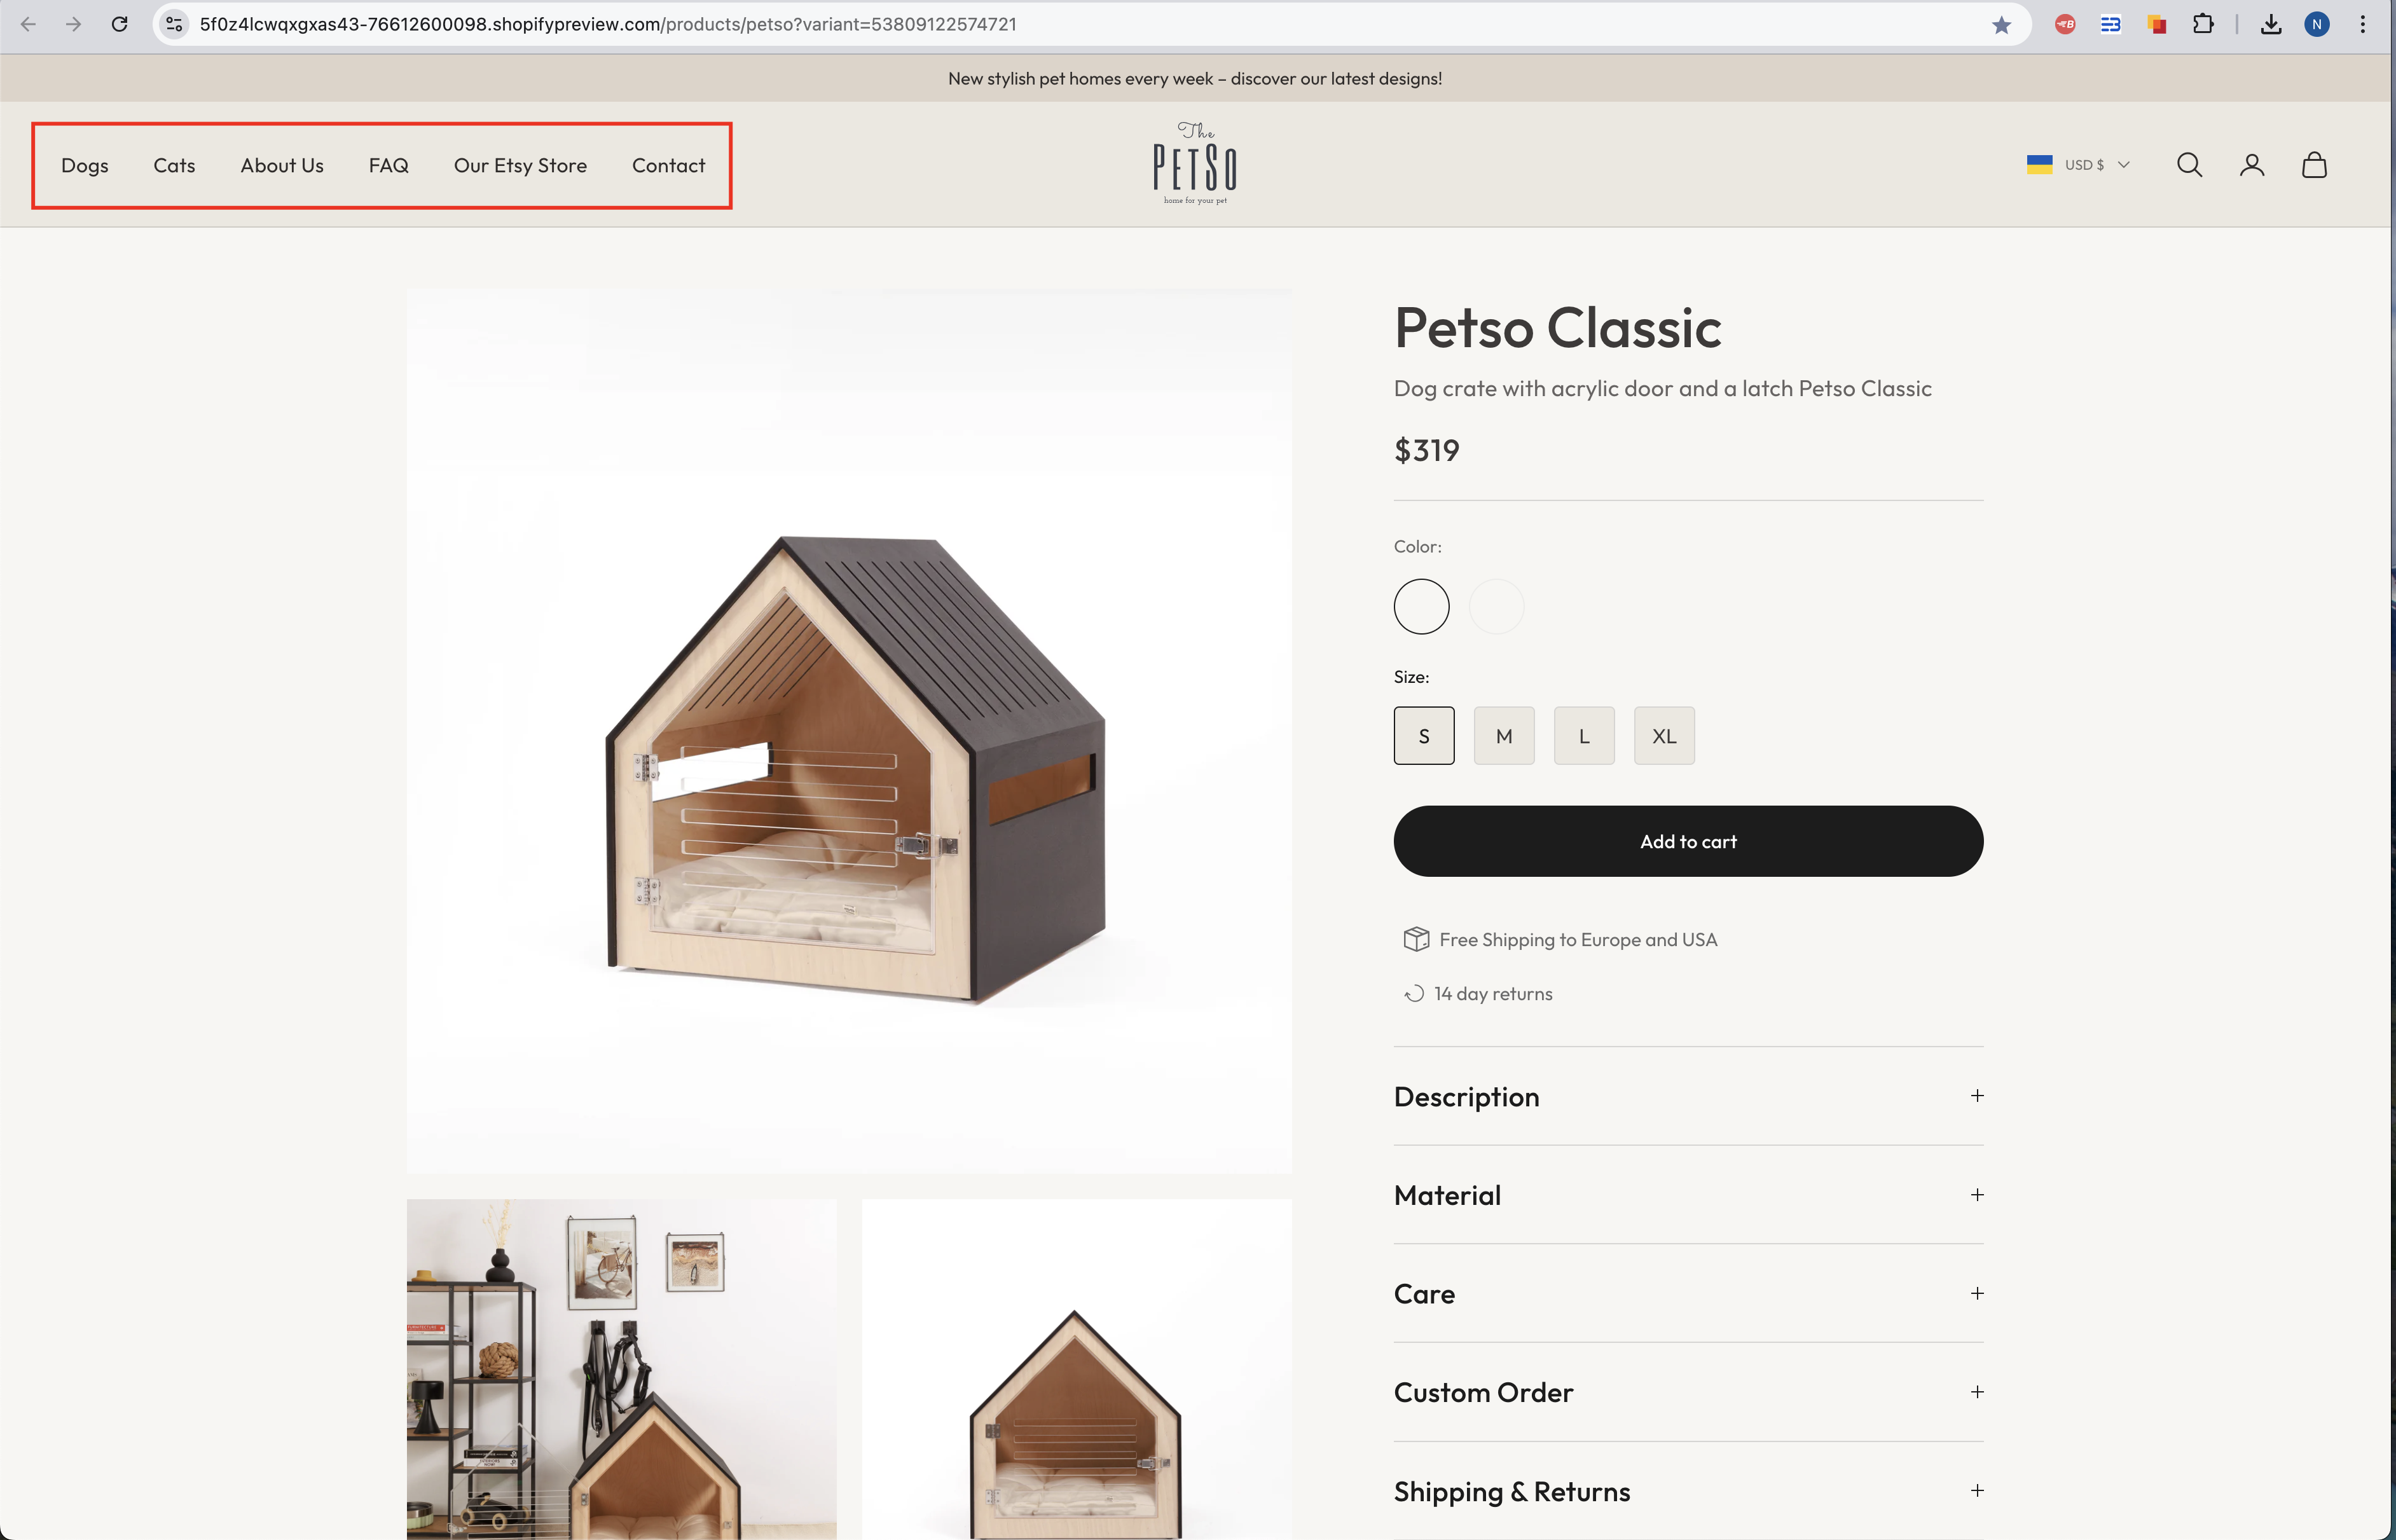
Task: Reload the page with refresh icon
Action: point(119,24)
